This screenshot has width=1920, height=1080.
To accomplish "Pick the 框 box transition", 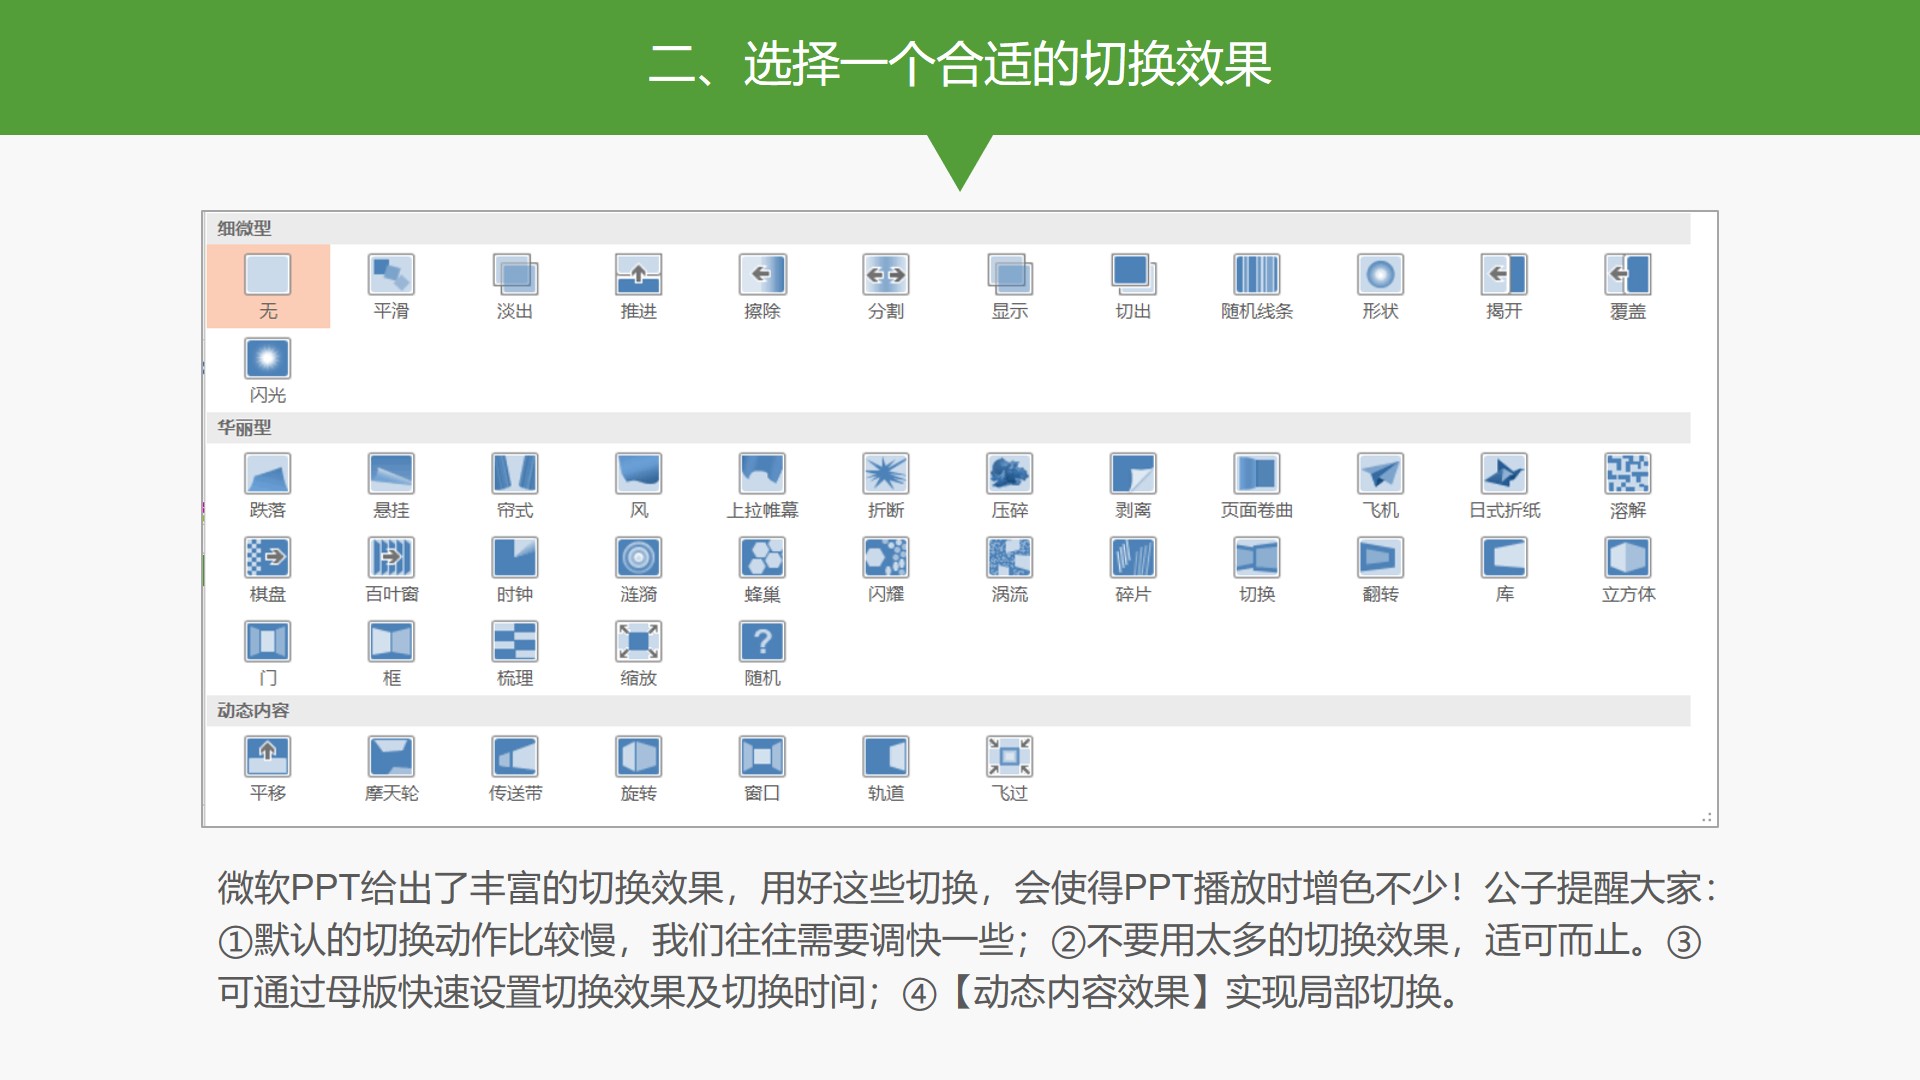I will tap(391, 653).
